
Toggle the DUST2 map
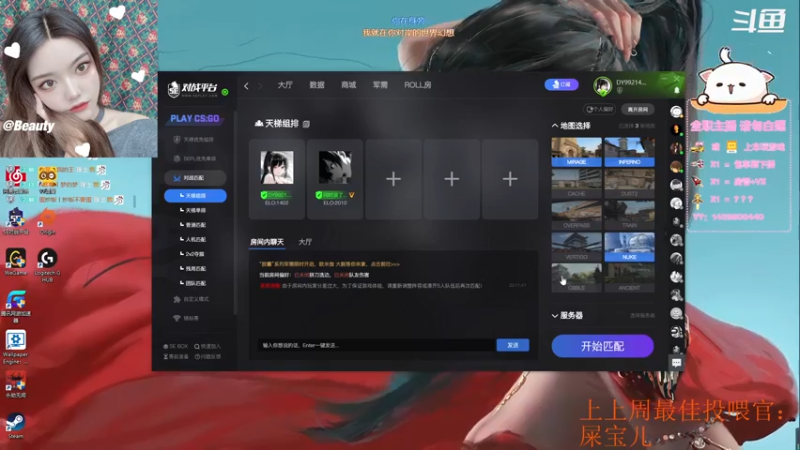coord(629,184)
